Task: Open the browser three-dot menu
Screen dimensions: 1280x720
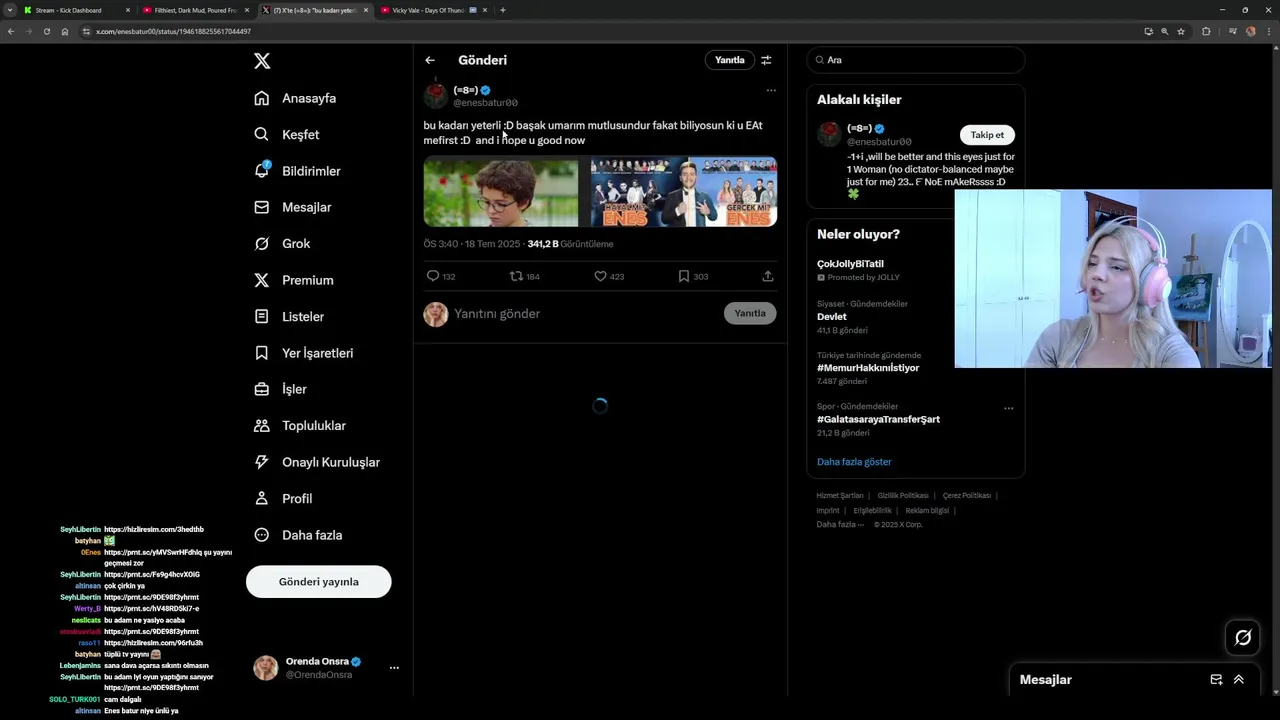Action: 1269,31
